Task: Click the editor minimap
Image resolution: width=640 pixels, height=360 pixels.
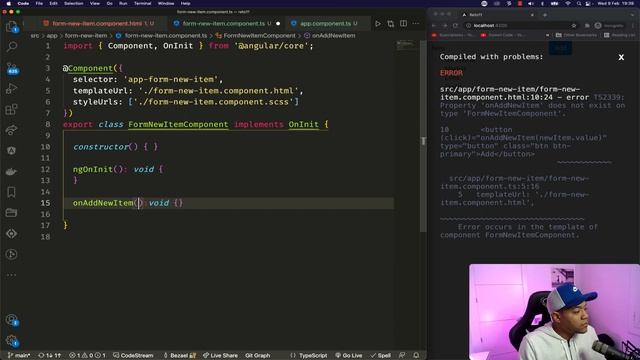Action: pos(406,45)
